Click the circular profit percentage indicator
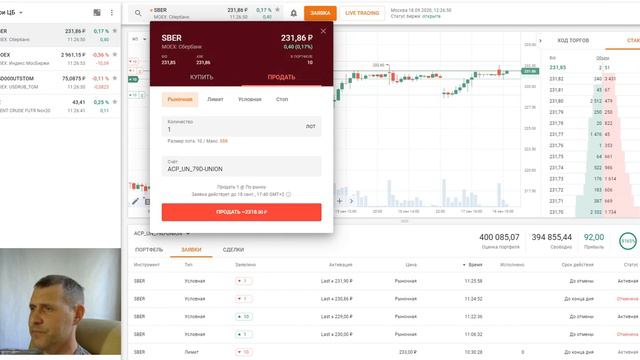 (x=628, y=241)
